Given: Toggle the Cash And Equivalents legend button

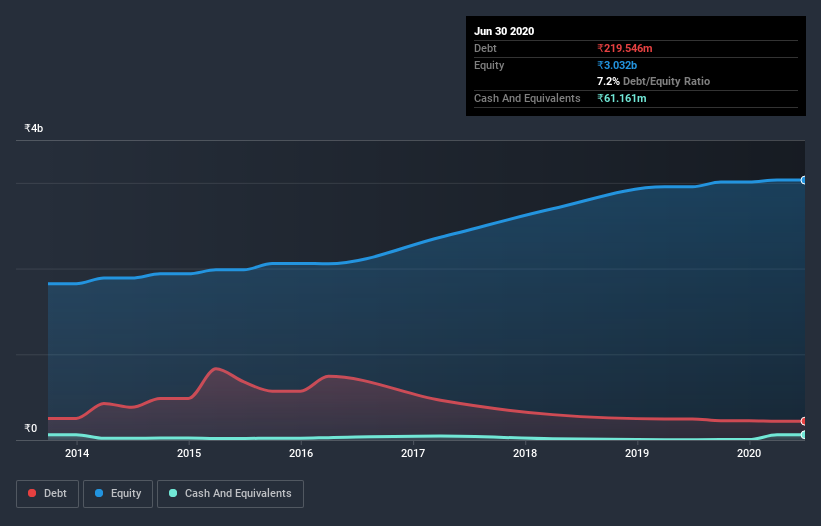Looking at the screenshot, I should pos(230,494).
